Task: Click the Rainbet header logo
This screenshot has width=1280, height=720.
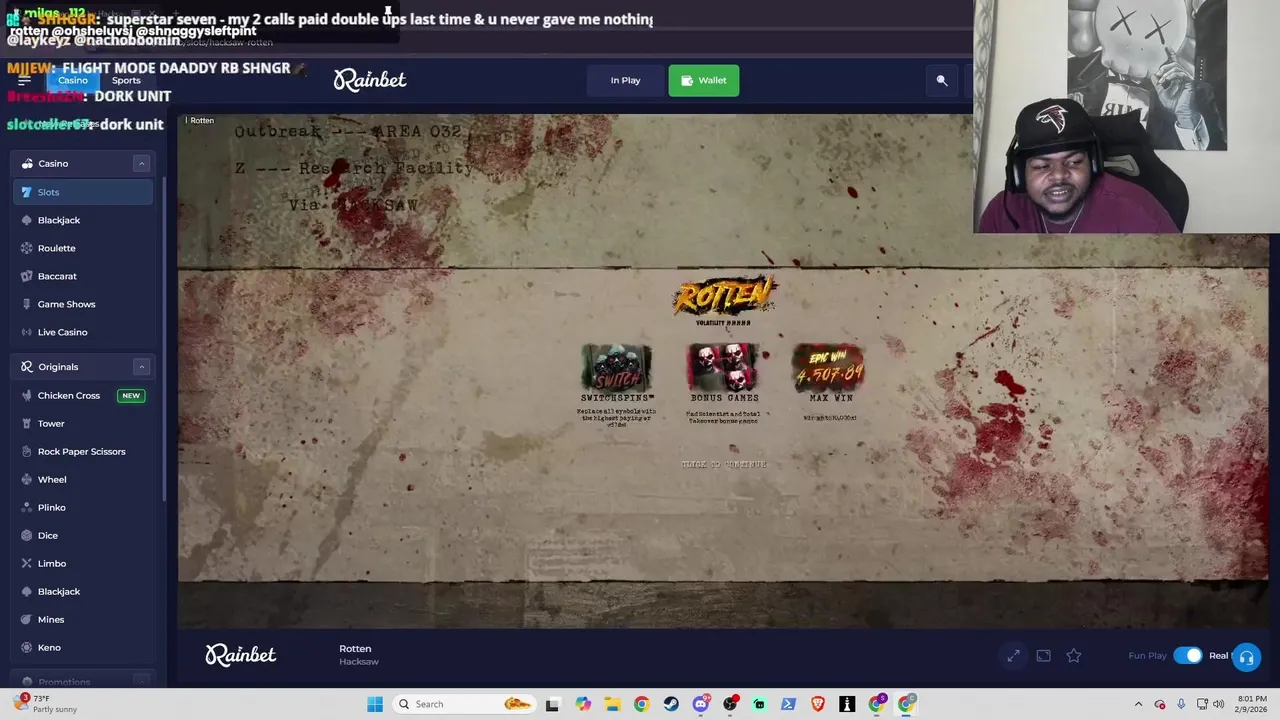Action: pos(370,80)
